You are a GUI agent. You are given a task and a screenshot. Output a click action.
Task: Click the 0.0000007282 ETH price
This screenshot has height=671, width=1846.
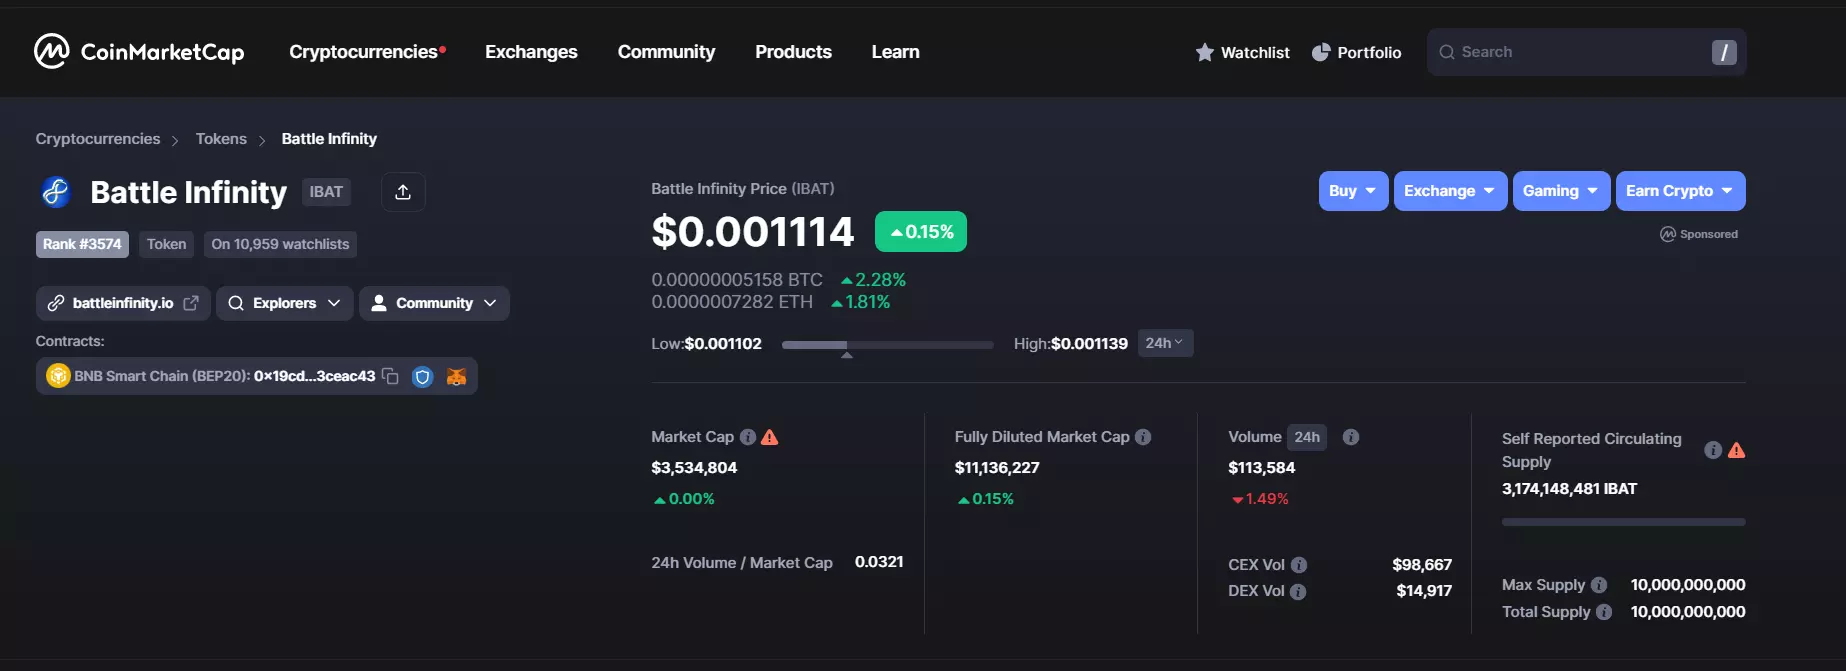click(732, 302)
